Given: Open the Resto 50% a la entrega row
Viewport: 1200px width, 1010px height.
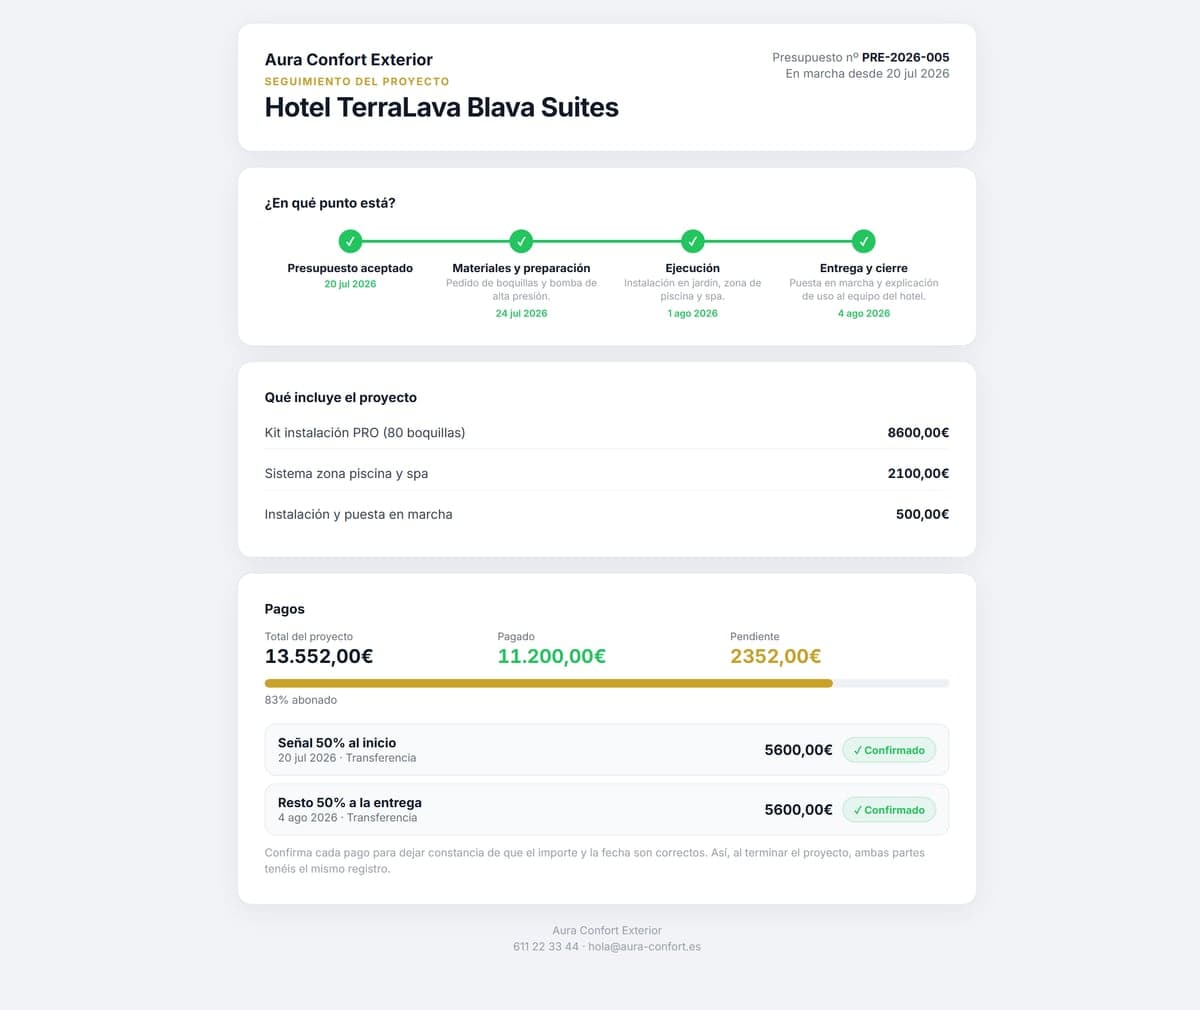Looking at the screenshot, I should 607,810.
